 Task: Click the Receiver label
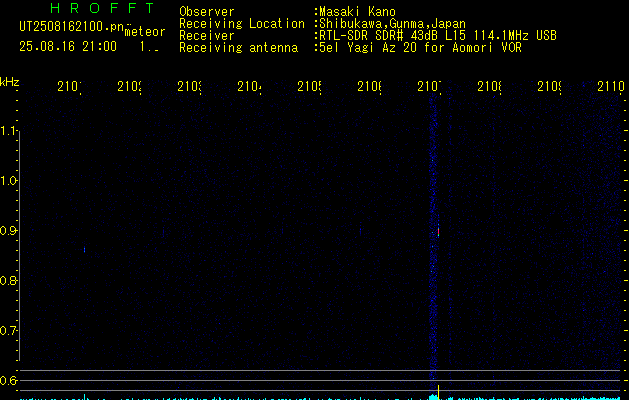coord(207,36)
